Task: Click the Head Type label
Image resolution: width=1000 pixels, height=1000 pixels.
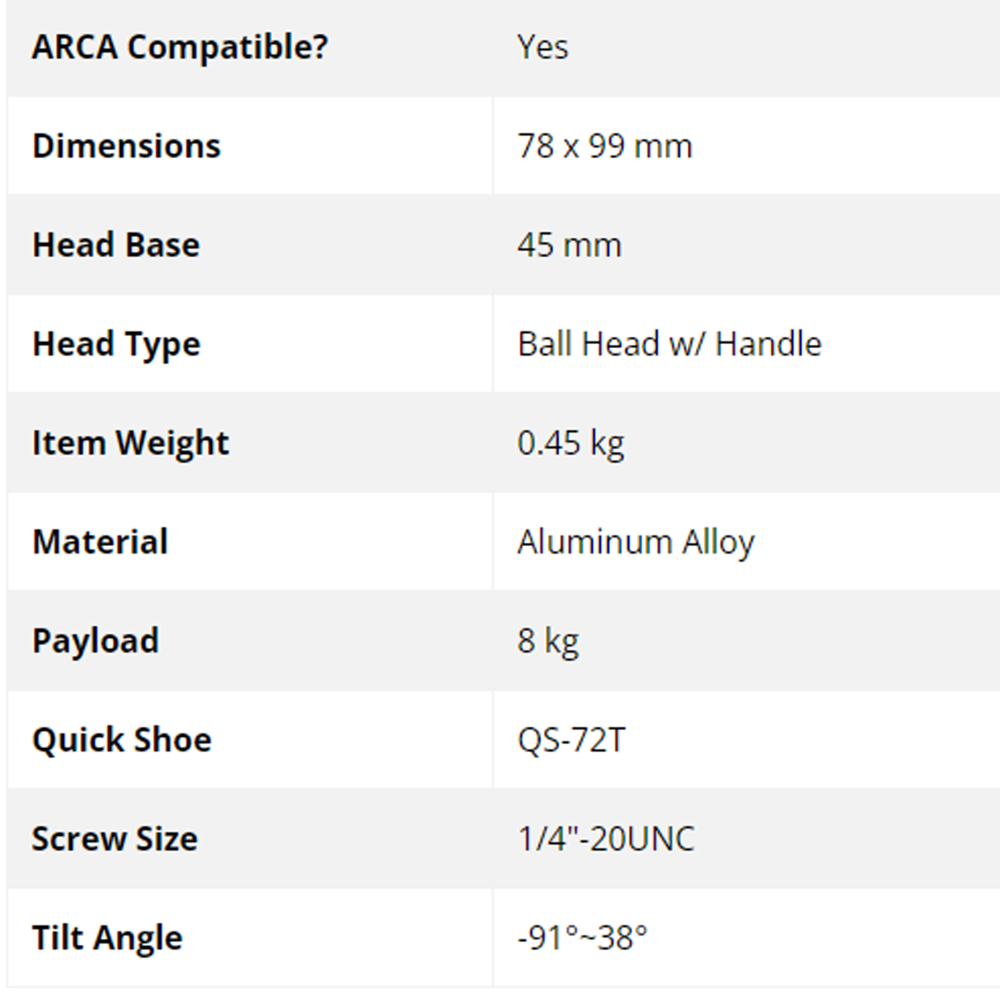Action: coord(116,344)
